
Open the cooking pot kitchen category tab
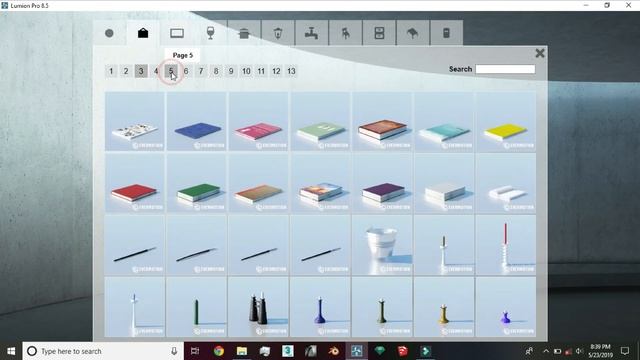click(244, 33)
